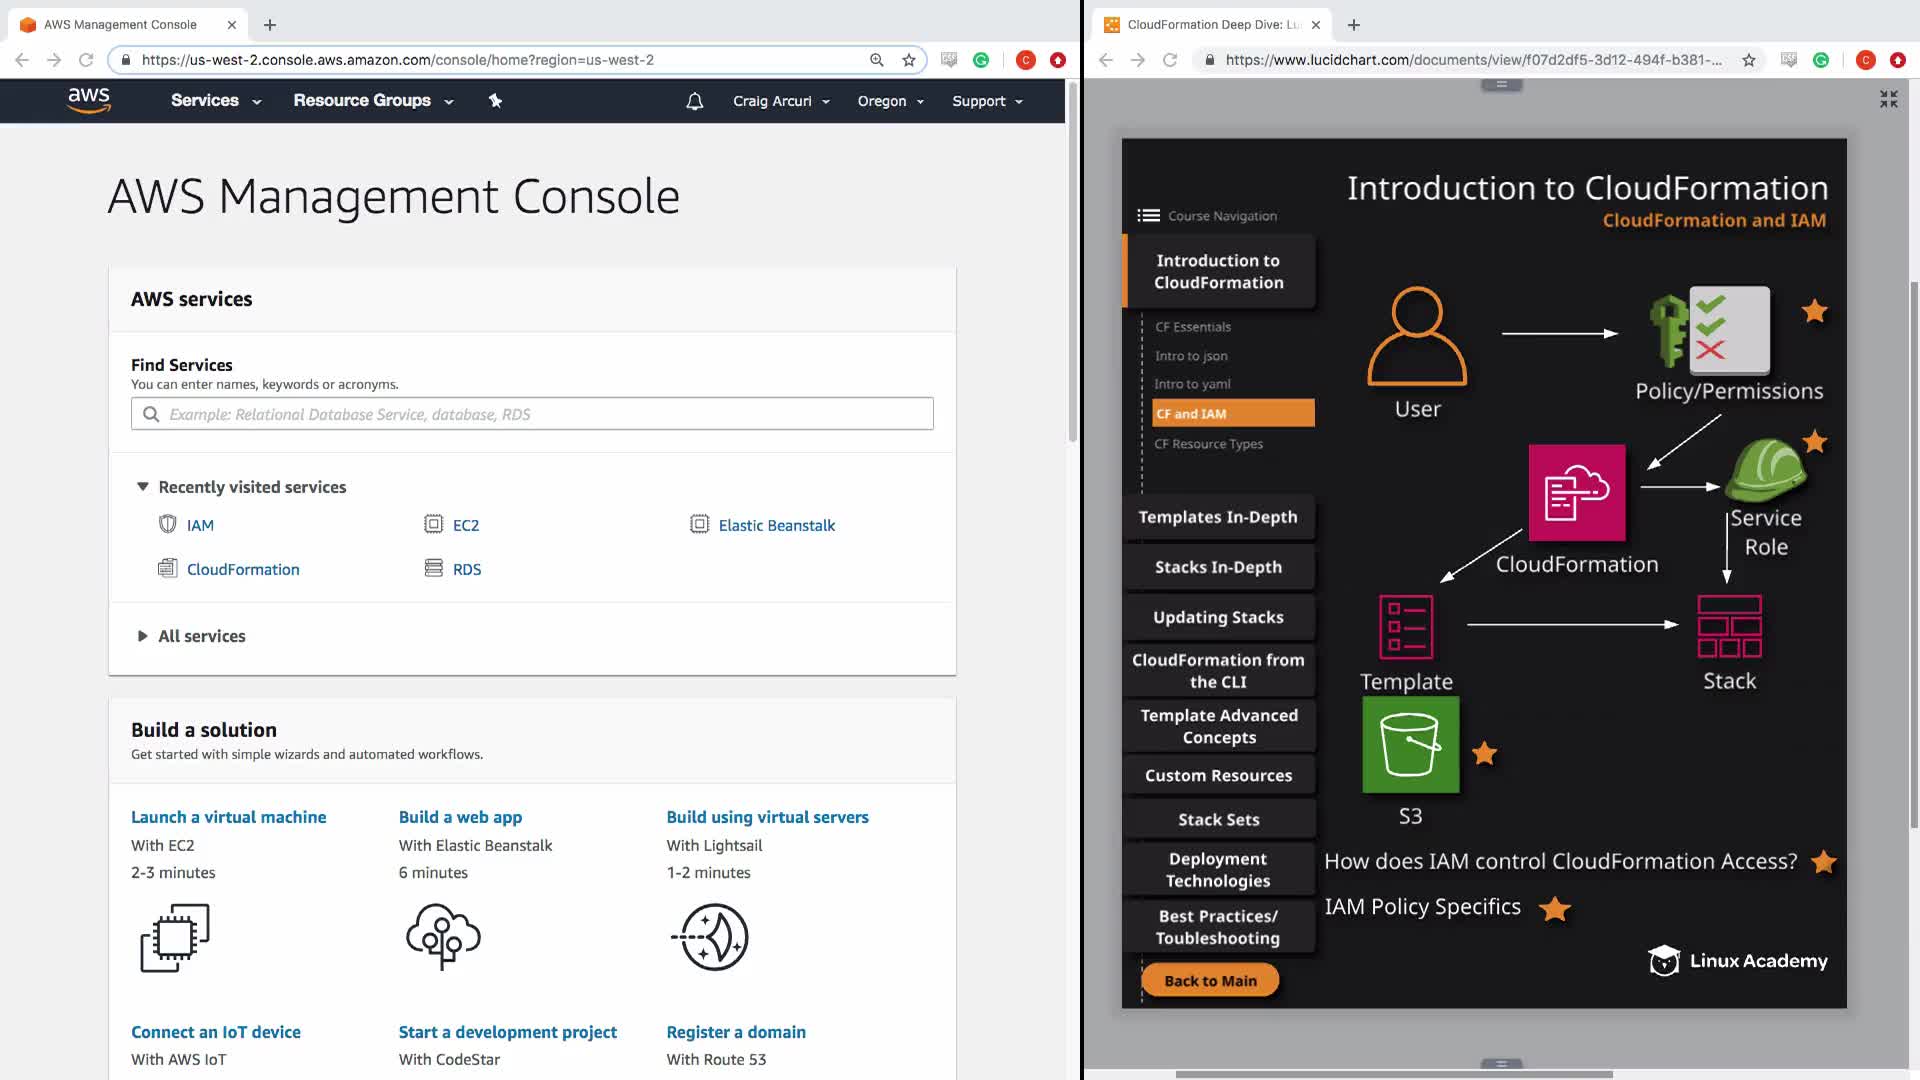Select Templates In-Depth in course navigation
This screenshot has width=1920, height=1080.
1217,517
